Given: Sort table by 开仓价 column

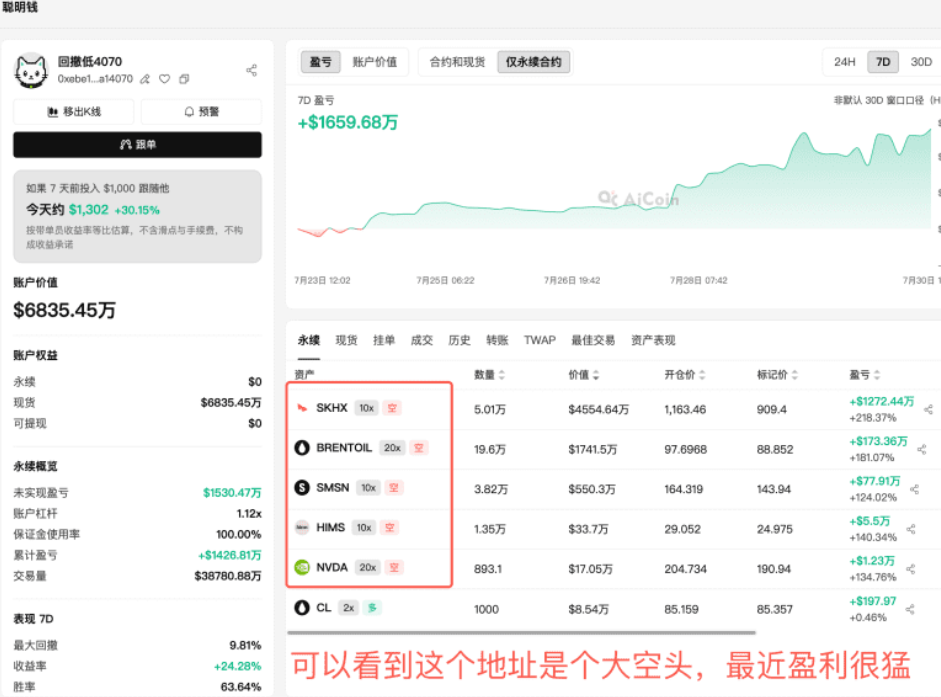Looking at the screenshot, I should pos(685,375).
